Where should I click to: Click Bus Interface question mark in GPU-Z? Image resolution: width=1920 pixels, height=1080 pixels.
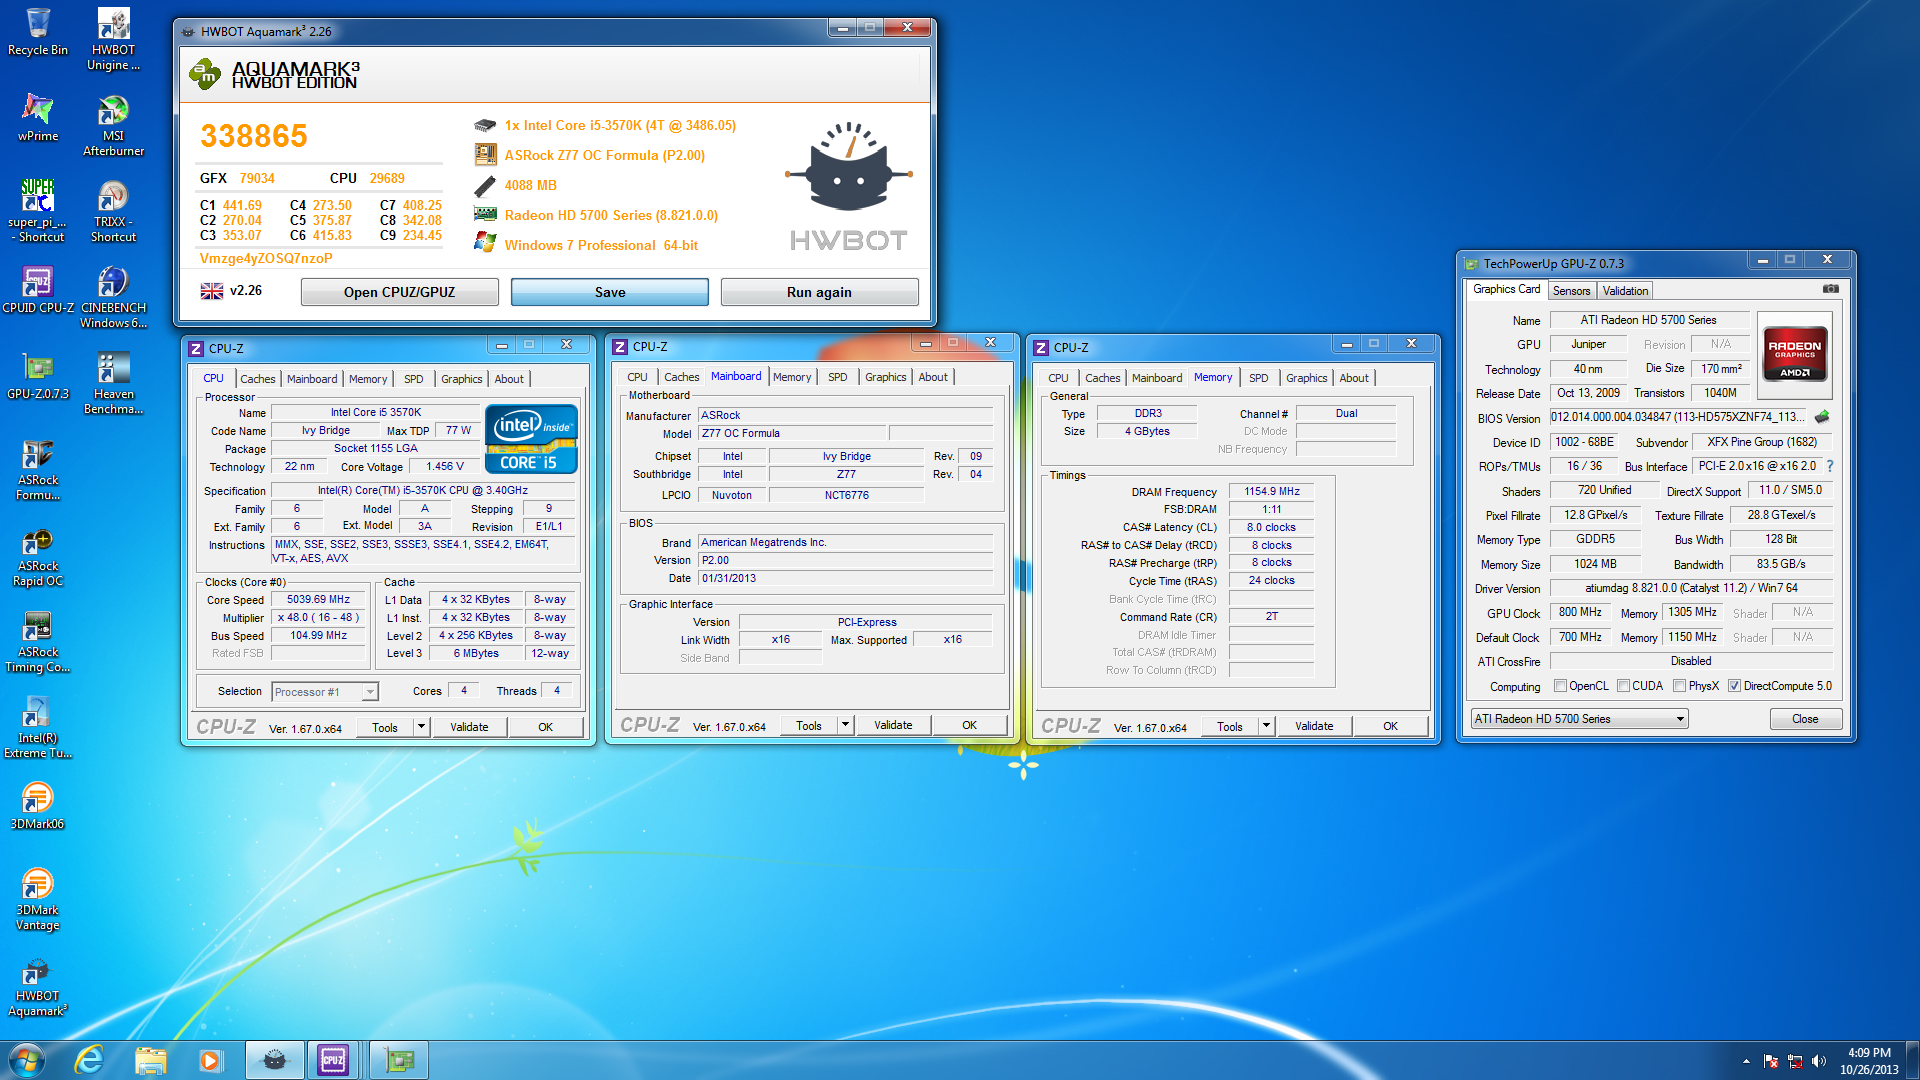(x=1830, y=466)
